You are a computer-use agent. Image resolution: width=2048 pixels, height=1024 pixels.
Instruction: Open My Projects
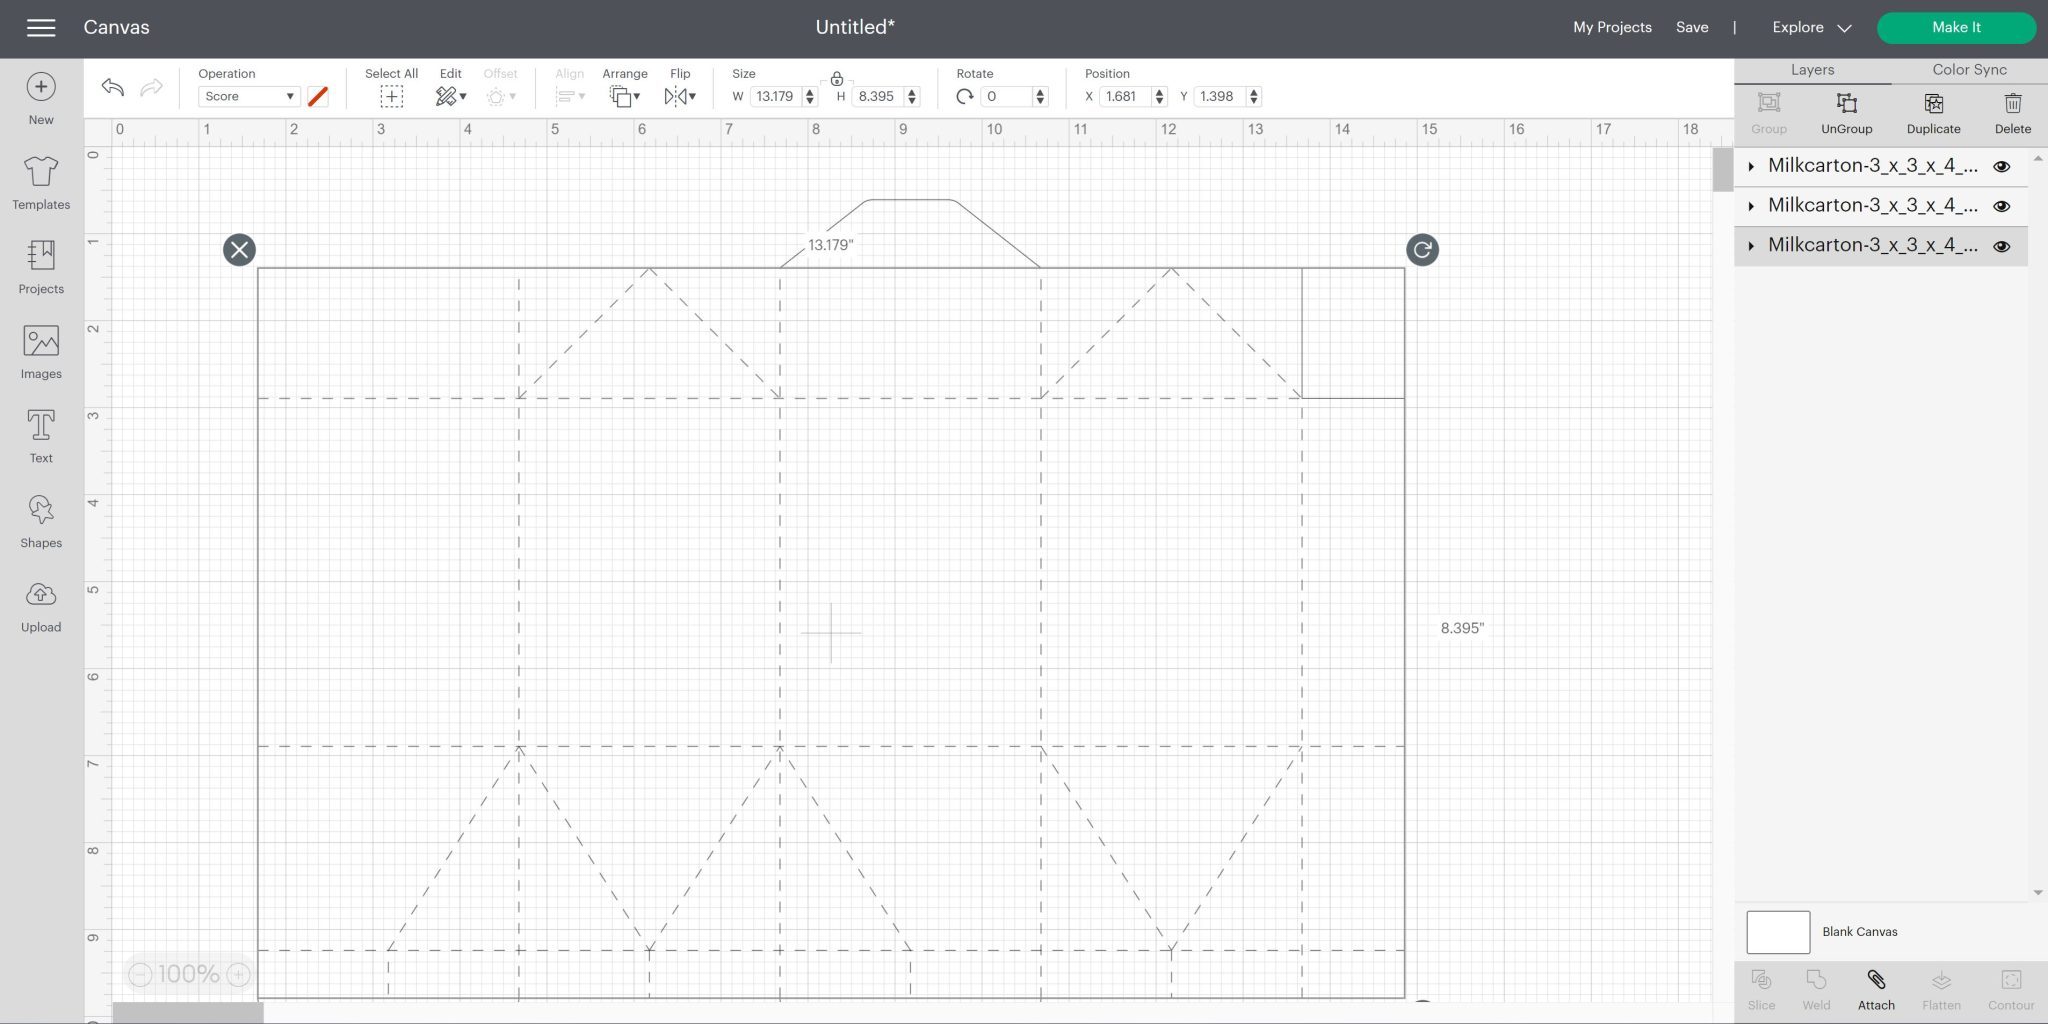click(1612, 28)
